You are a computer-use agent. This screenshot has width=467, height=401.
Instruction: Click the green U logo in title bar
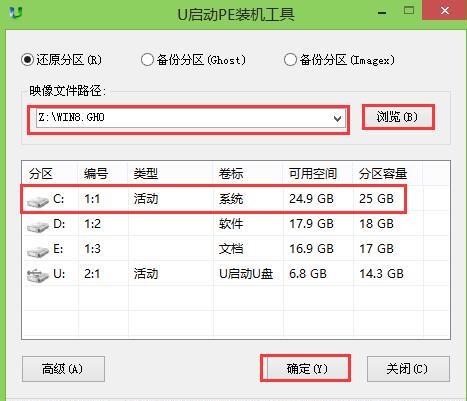(16, 13)
